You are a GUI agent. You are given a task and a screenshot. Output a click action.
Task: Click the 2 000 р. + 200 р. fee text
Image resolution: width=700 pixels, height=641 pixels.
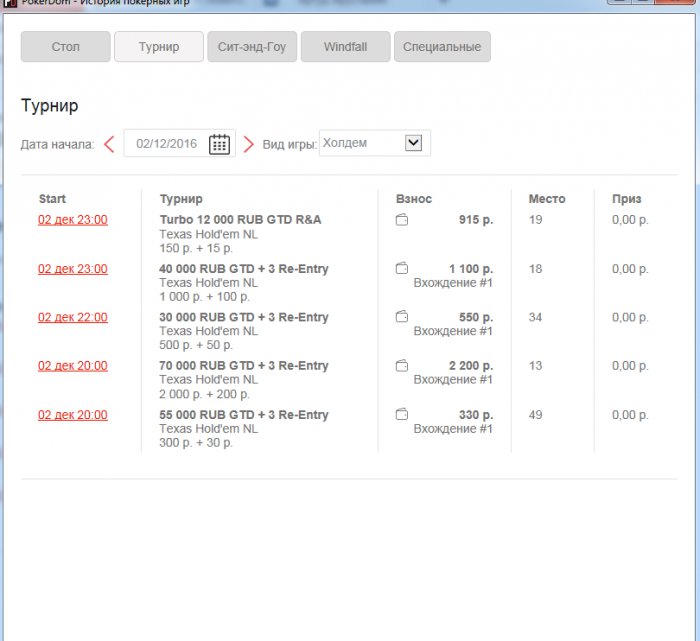pyautogui.click(x=204, y=394)
